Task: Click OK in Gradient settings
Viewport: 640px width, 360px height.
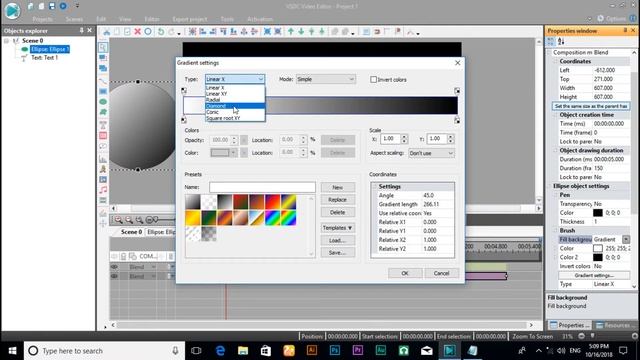Action: point(405,273)
